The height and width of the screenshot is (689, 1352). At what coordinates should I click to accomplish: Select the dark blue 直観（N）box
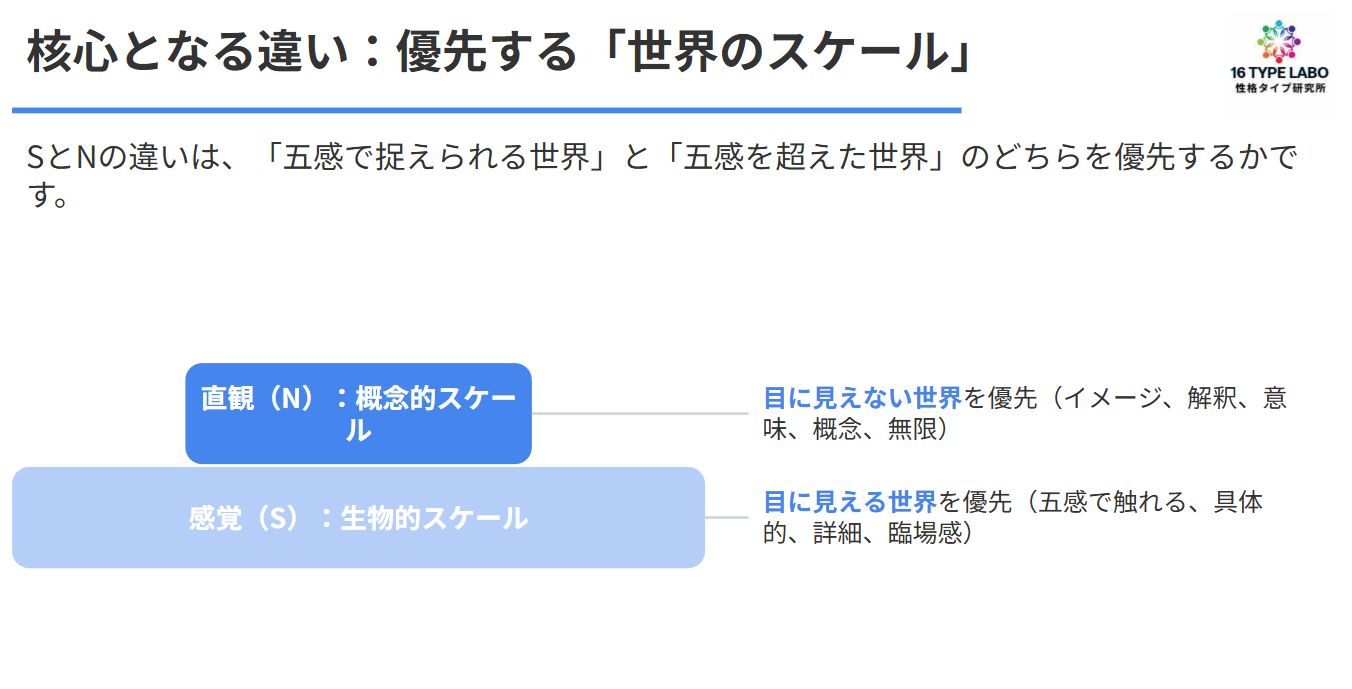[x=358, y=414]
